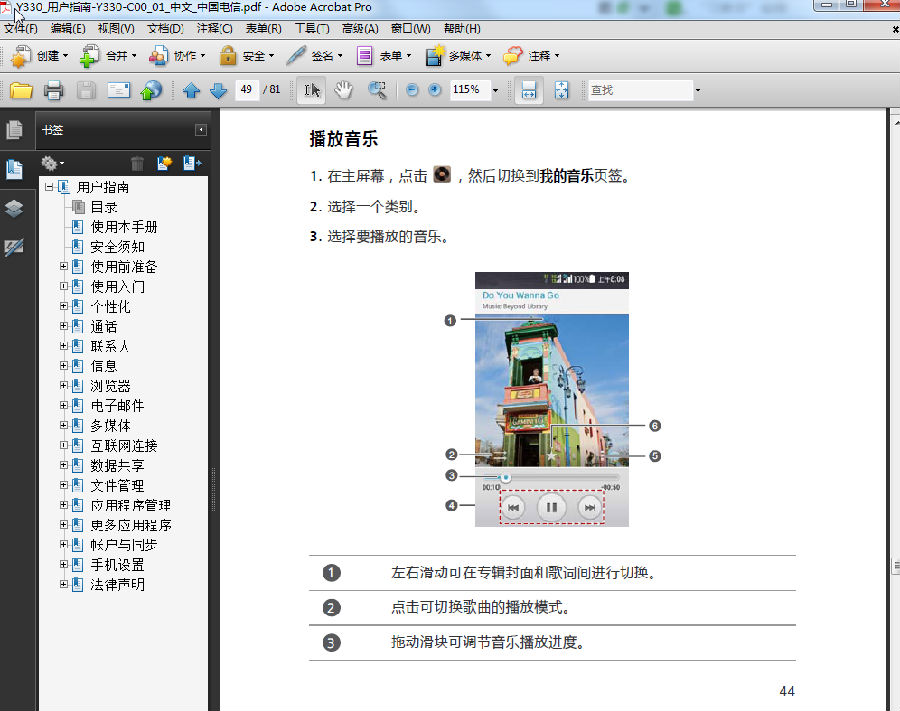The width and height of the screenshot is (900, 711).
Task: Open the page thumbnails navigation panel
Action: (15, 128)
